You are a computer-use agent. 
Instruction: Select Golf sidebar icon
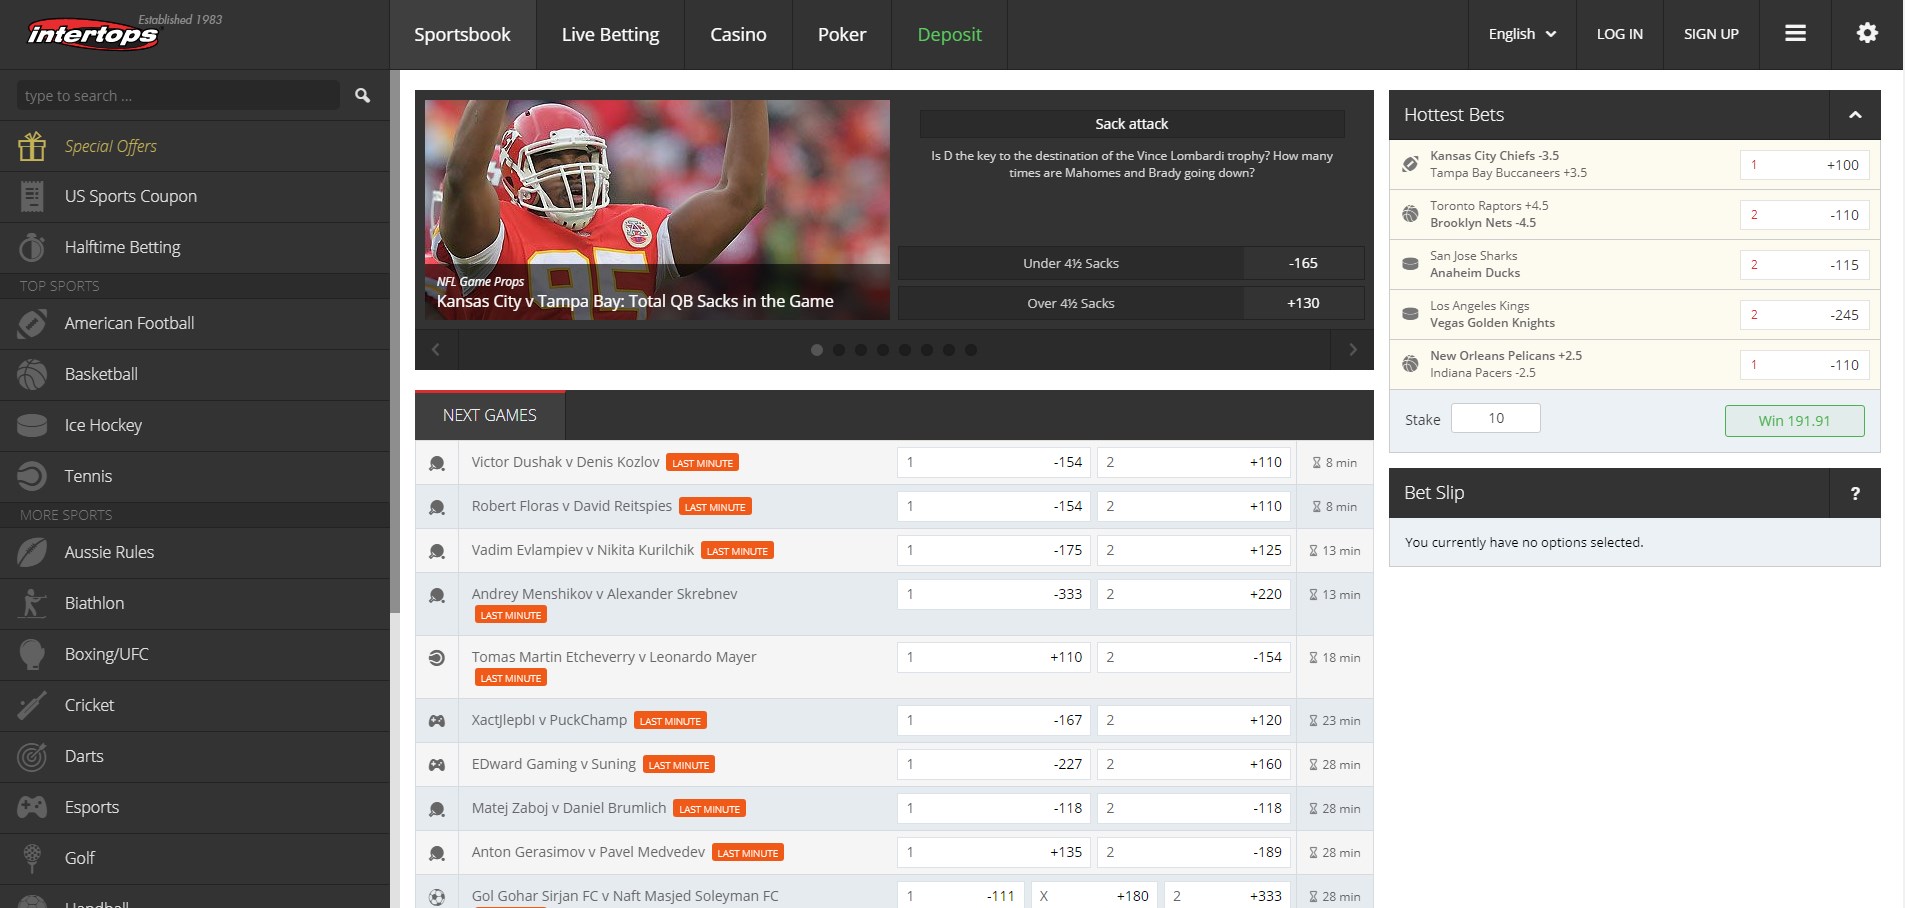(32, 858)
